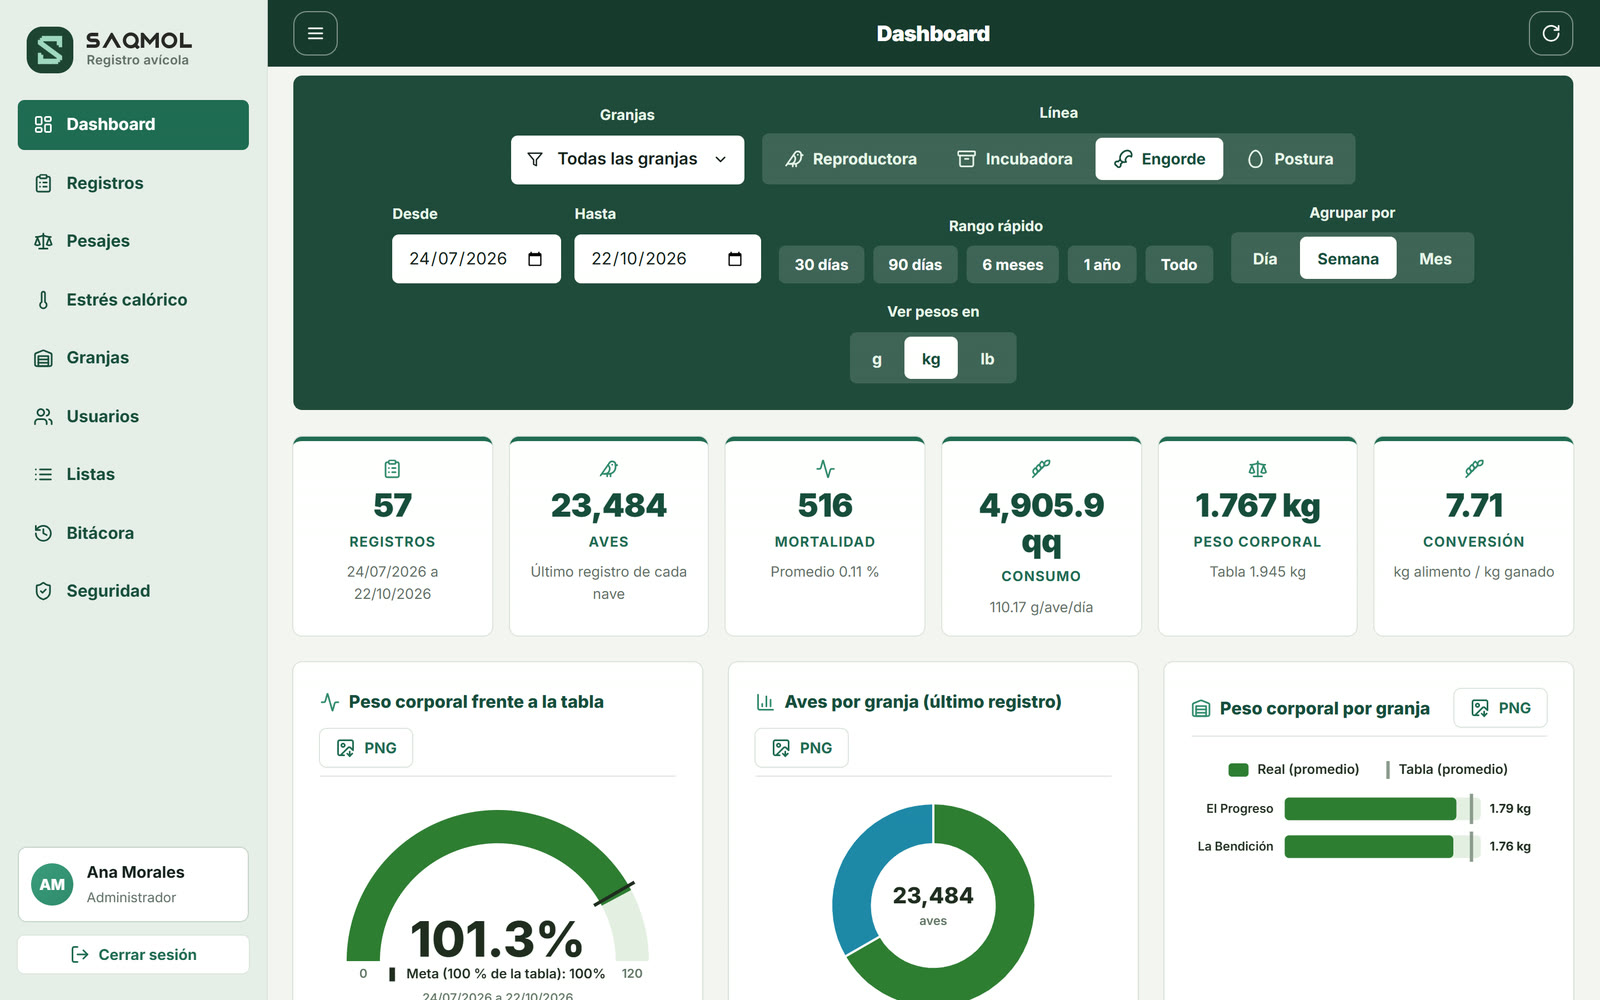Click the feather icon on Aves card
Image resolution: width=1600 pixels, height=1000 pixels.
pos(608,468)
